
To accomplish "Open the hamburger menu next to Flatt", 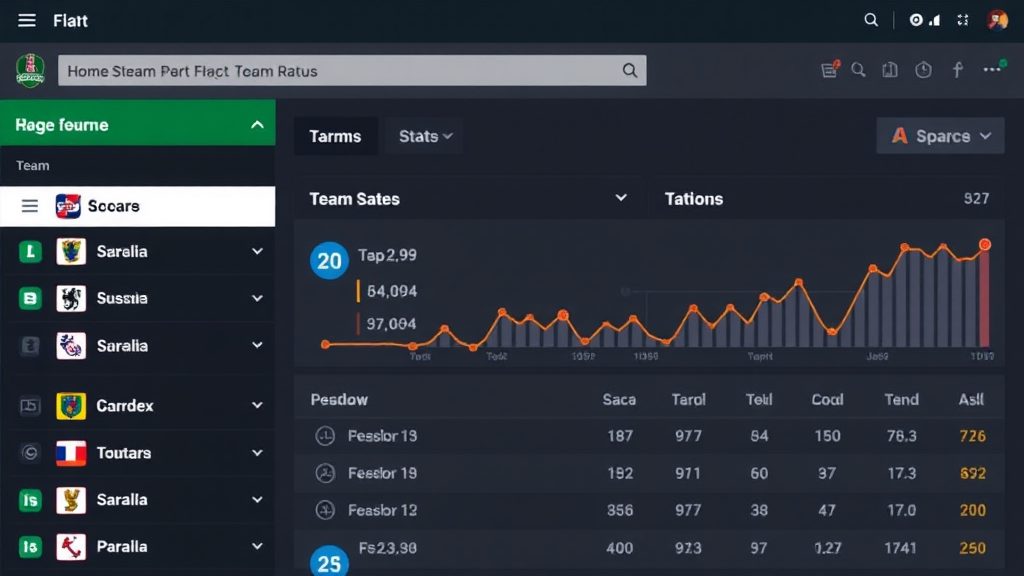I will pos(27,20).
